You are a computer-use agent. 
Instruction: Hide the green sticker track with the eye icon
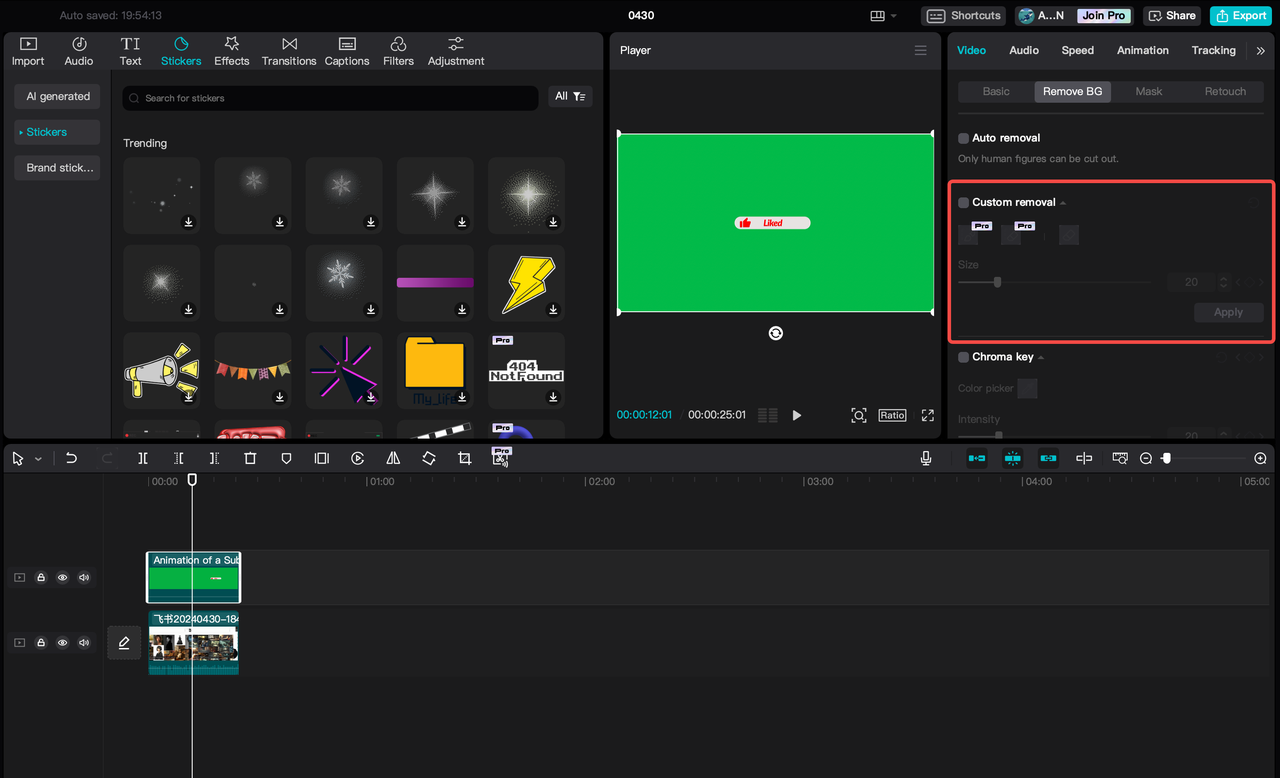(62, 577)
